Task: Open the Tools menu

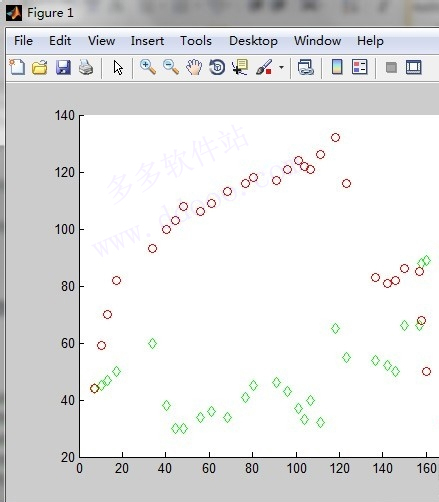Action: pyautogui.click(x=196, y=41)
